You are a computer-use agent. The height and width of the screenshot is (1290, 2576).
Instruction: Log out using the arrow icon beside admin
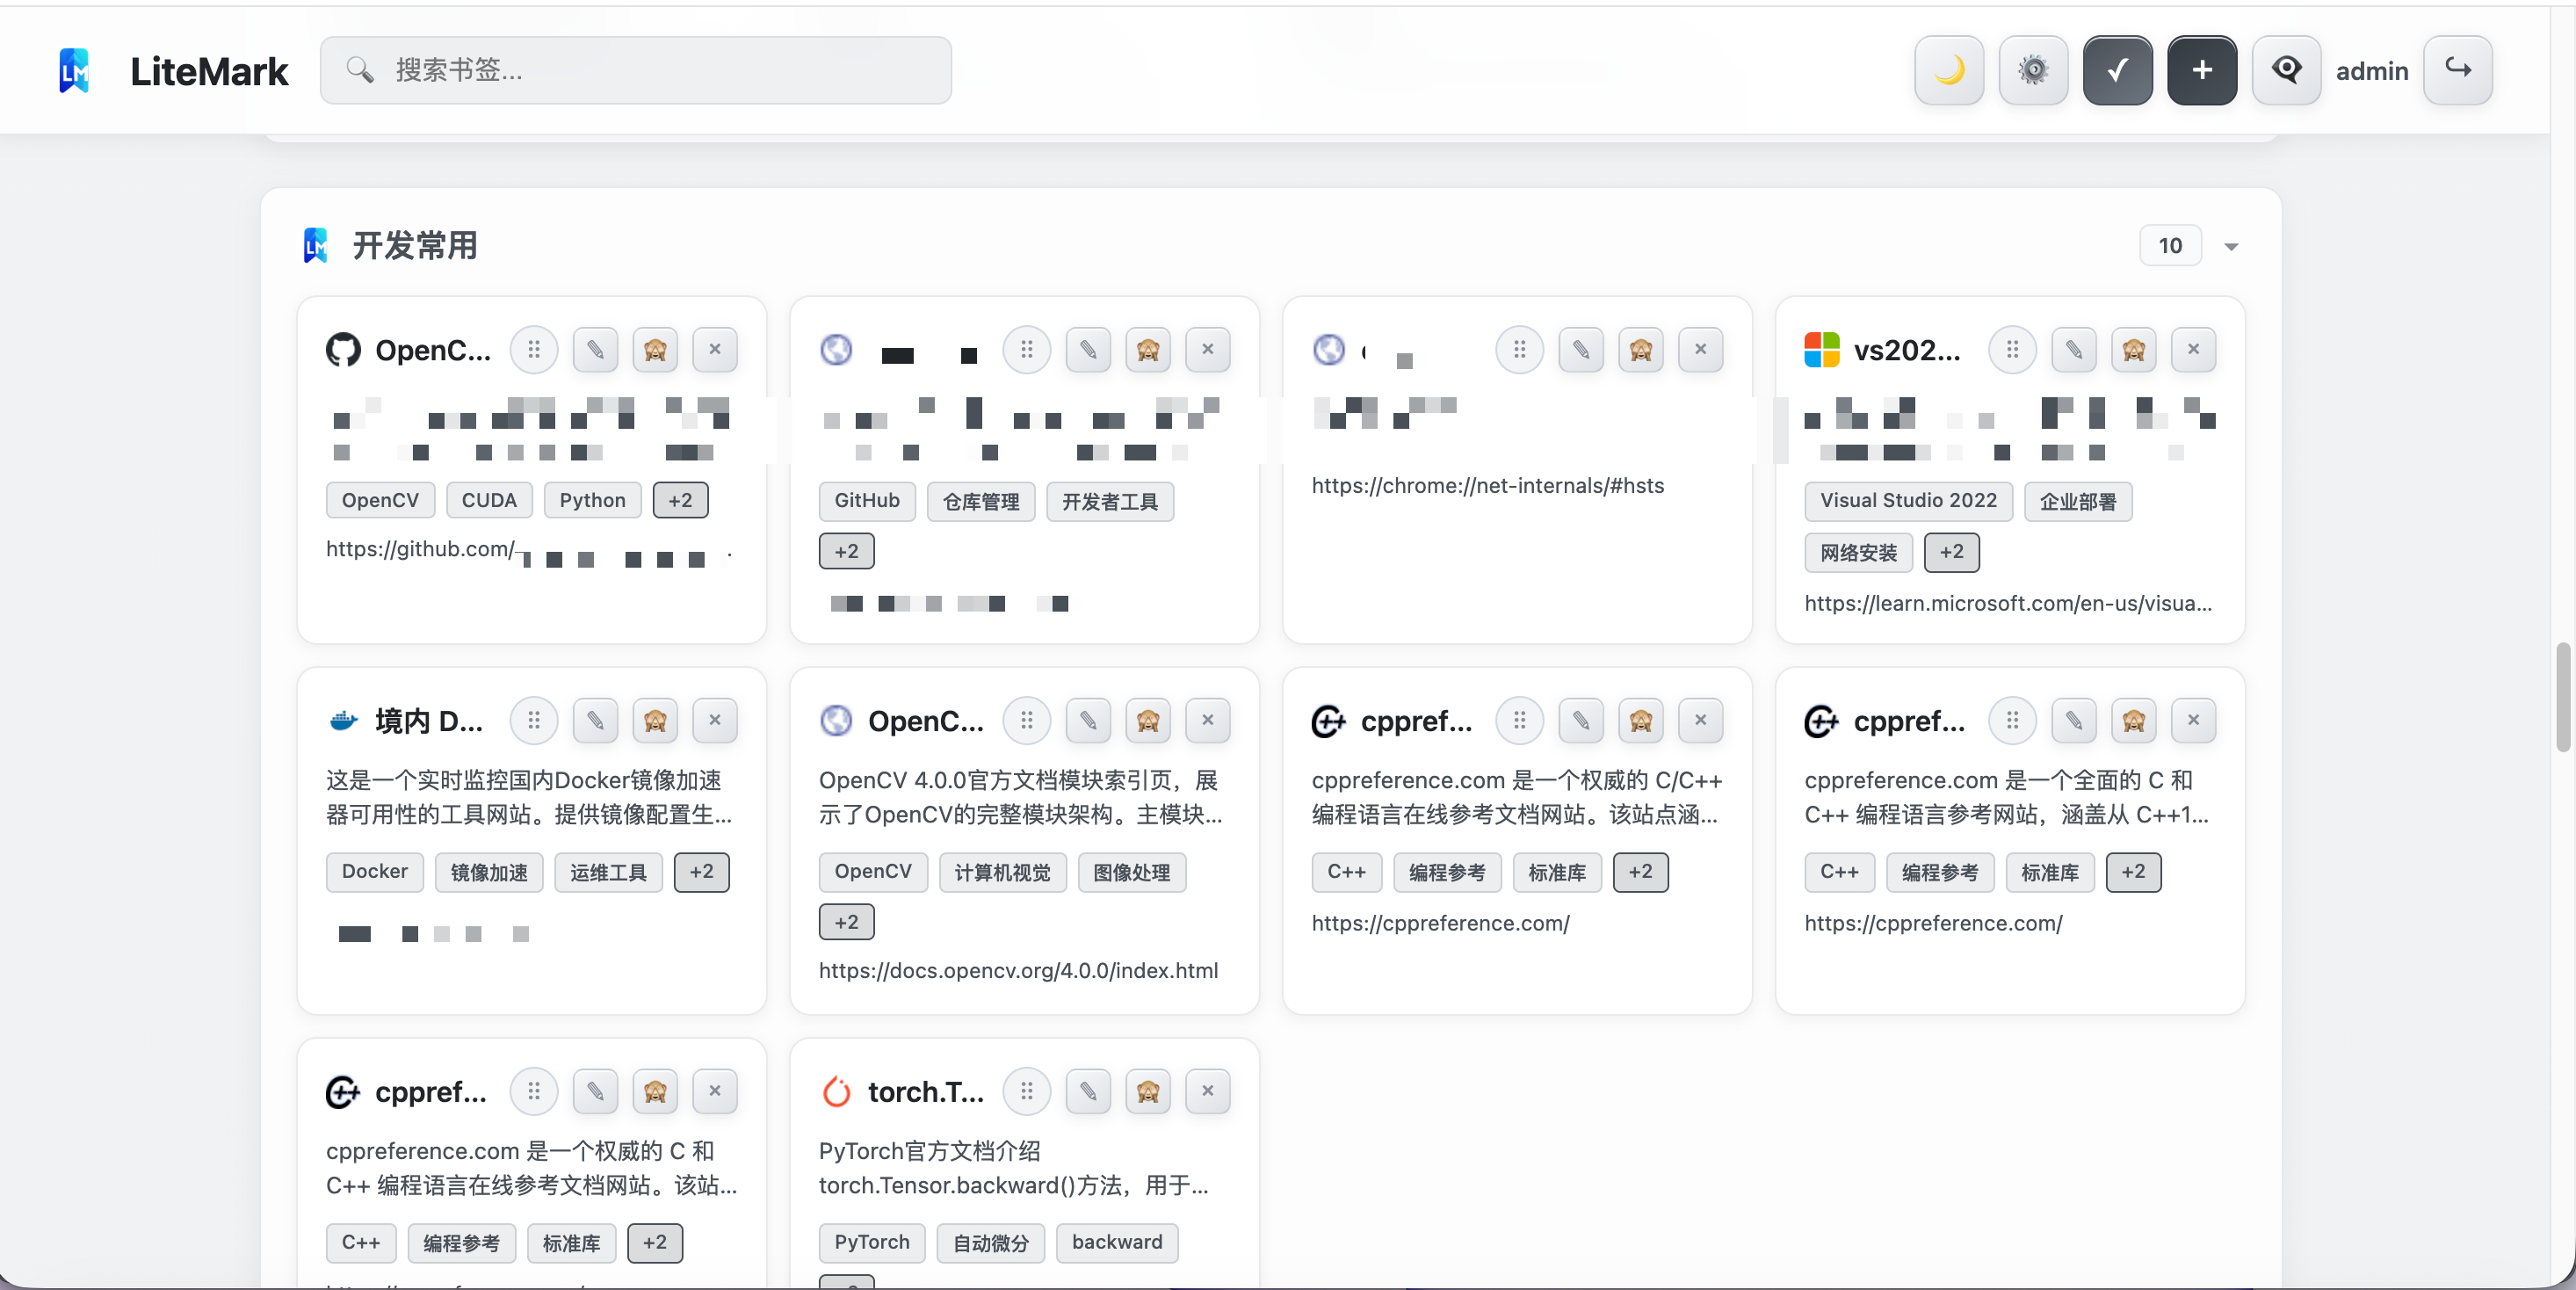[x=2457, y=71]
